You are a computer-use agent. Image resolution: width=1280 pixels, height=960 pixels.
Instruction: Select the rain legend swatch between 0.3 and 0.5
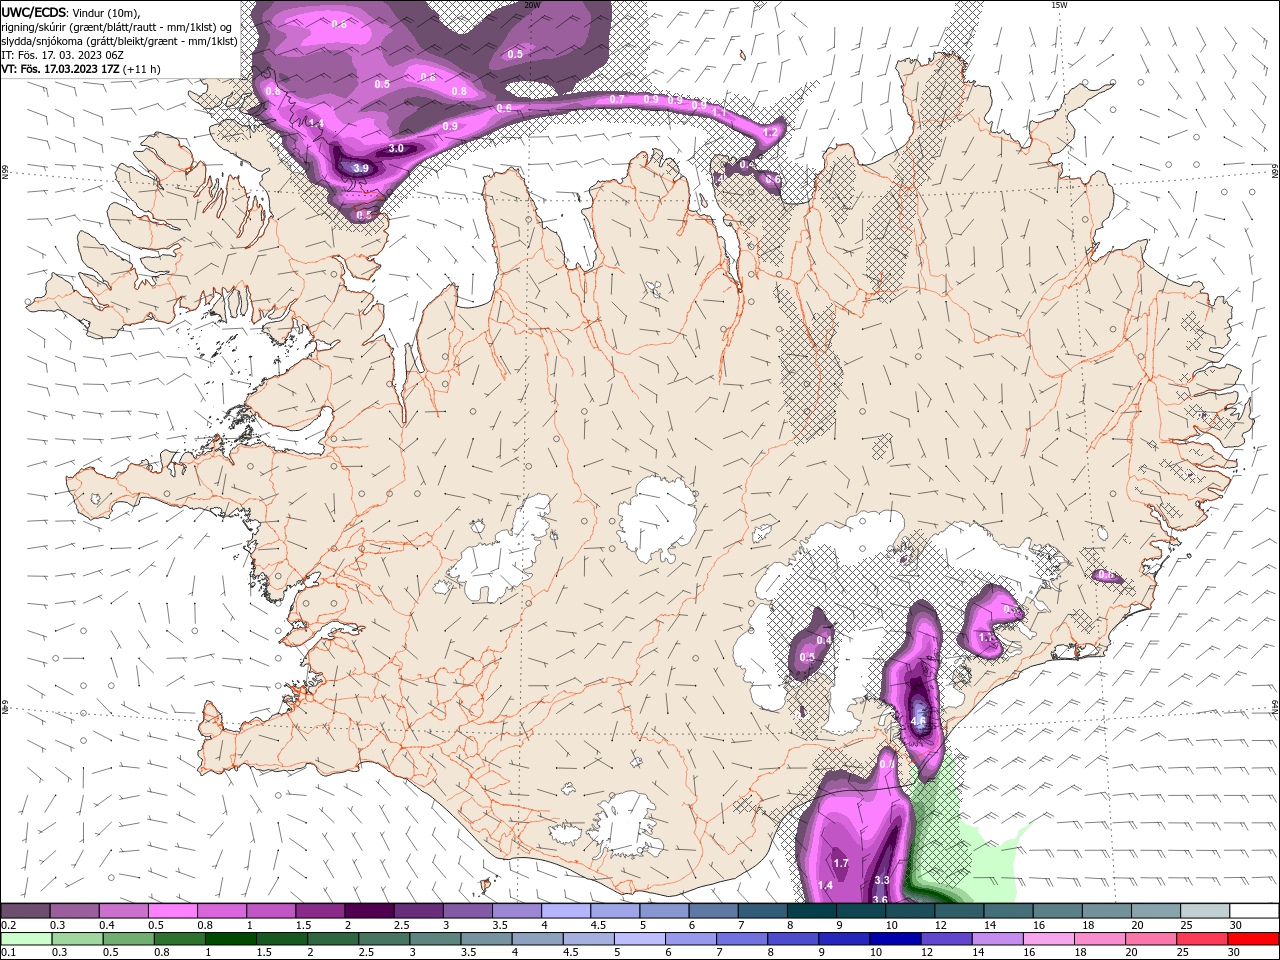[77, 939]
